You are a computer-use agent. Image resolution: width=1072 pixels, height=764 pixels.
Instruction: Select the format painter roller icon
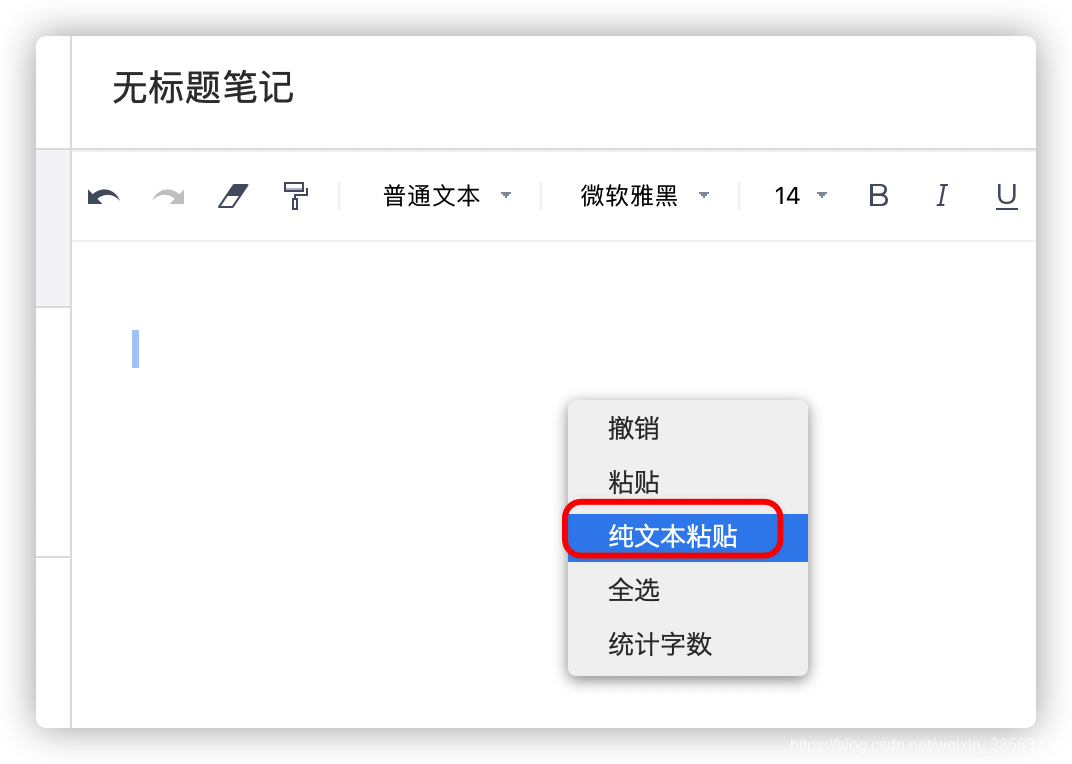click(x=296, y=196)
